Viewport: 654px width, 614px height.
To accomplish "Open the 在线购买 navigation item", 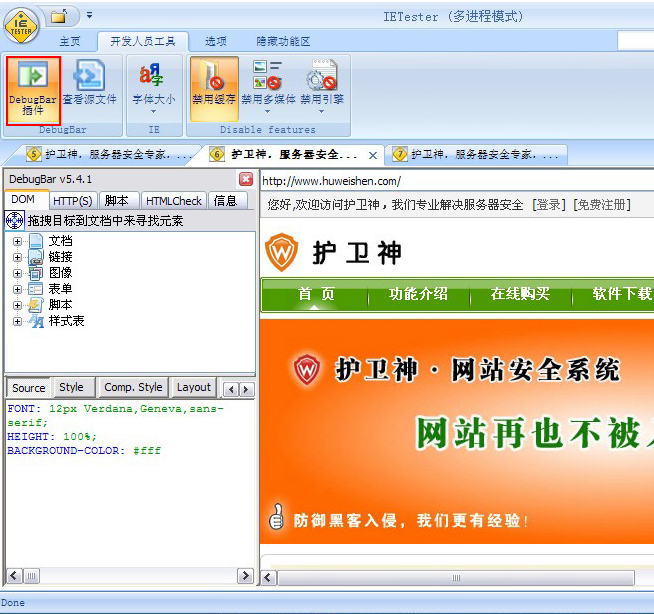I will point(520,294).
